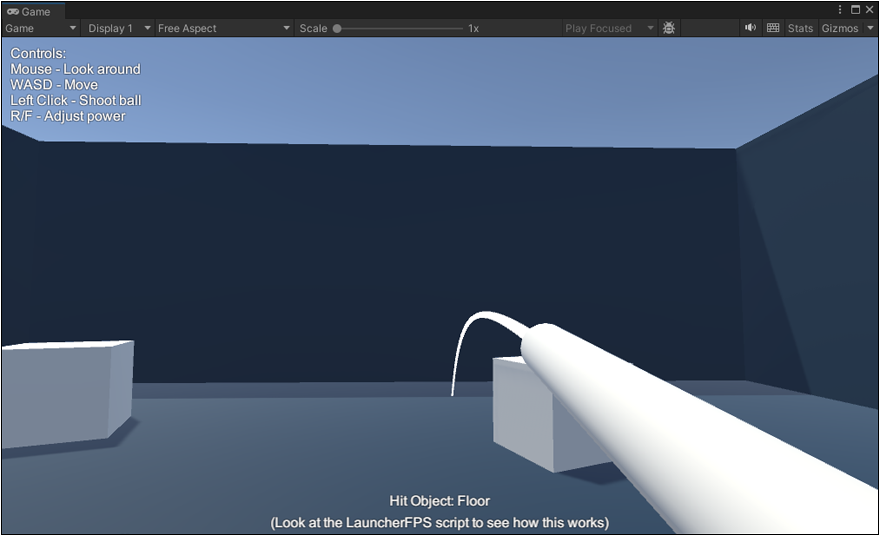This screenshot has width=880, height=536.
Task: Open the Gizmos dropdown arrow
Action: (x=868, y=28)
